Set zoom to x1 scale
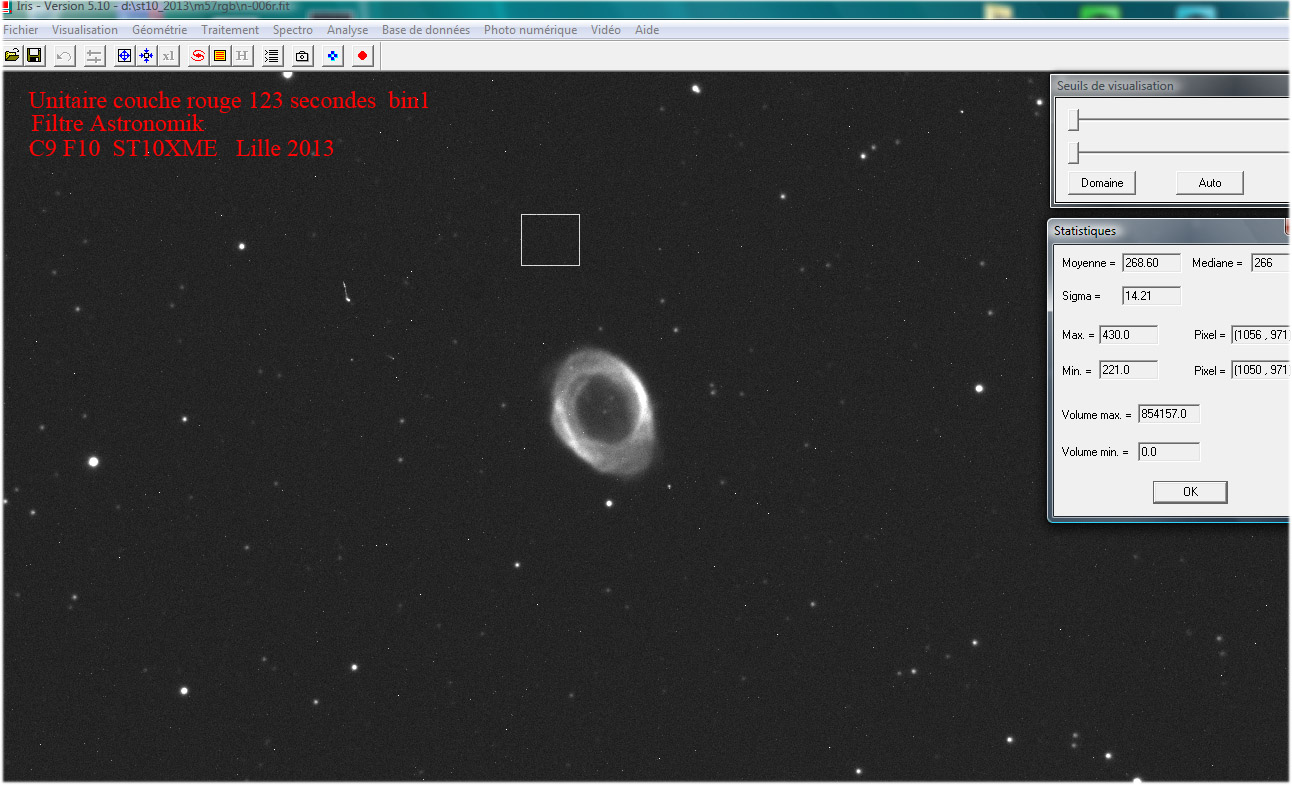Image resolution: width=1292 pixels, height=785 pixels. (x=168, y=55)
